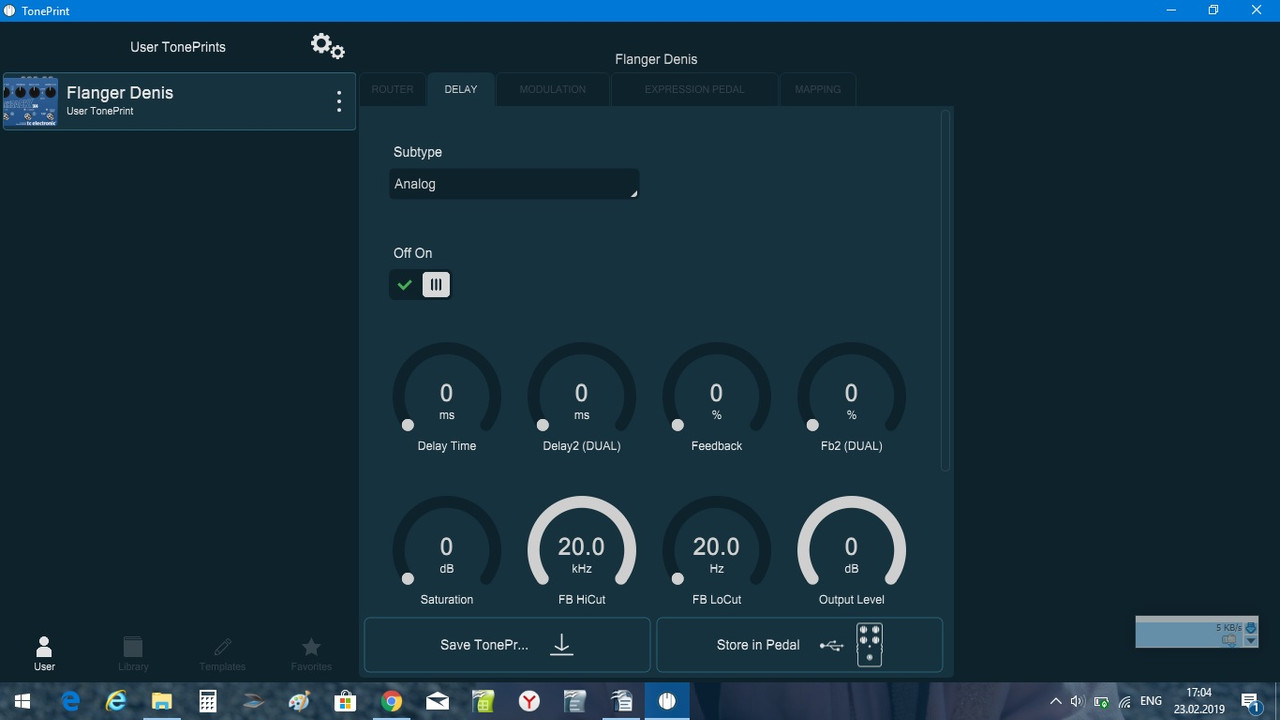The width and height of the screenshot is (1280, 720).
Task: Switch to the ROUTER tab
Action: (x=392, y=89)
